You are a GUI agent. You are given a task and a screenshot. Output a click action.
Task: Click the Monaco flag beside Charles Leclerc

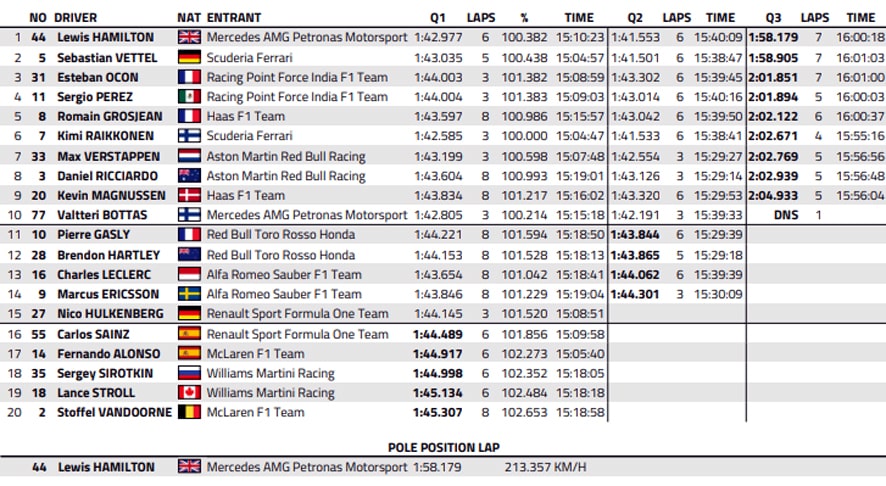pyautogui.click(x=189, y=275)
